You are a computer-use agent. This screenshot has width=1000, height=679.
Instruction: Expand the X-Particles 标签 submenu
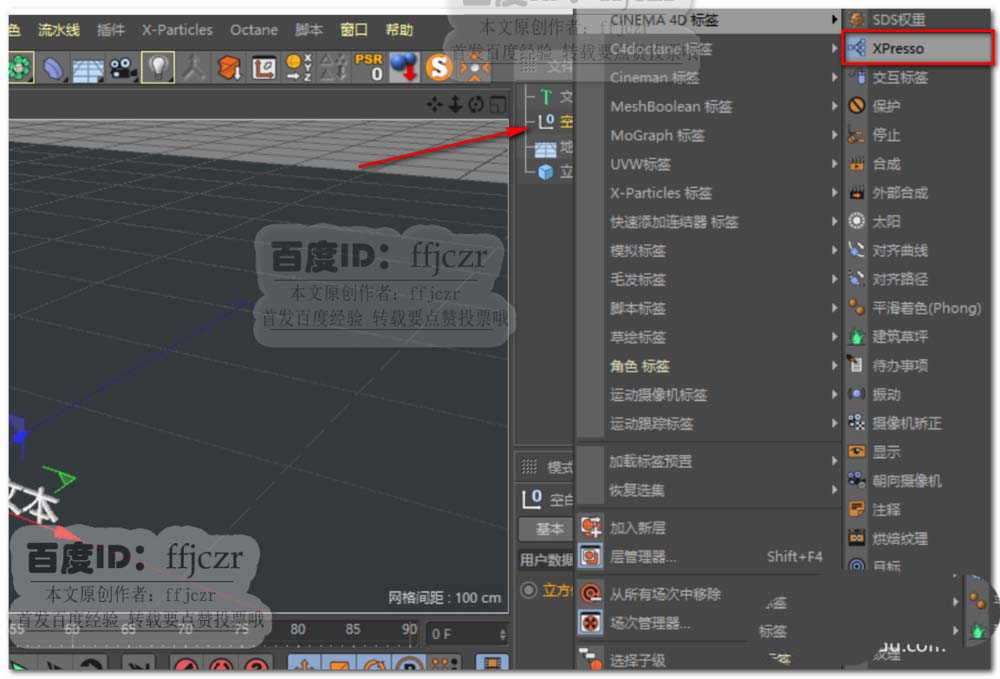(709, 193)
